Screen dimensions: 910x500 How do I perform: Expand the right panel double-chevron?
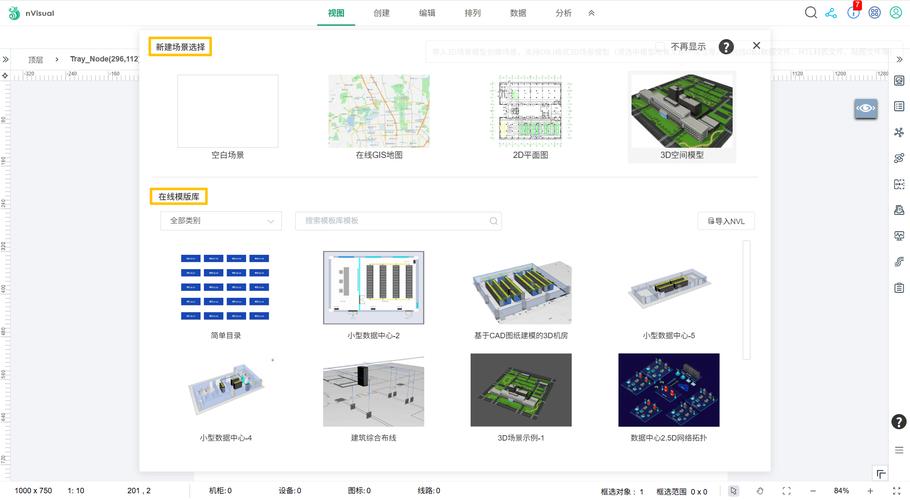click(899, 59)
